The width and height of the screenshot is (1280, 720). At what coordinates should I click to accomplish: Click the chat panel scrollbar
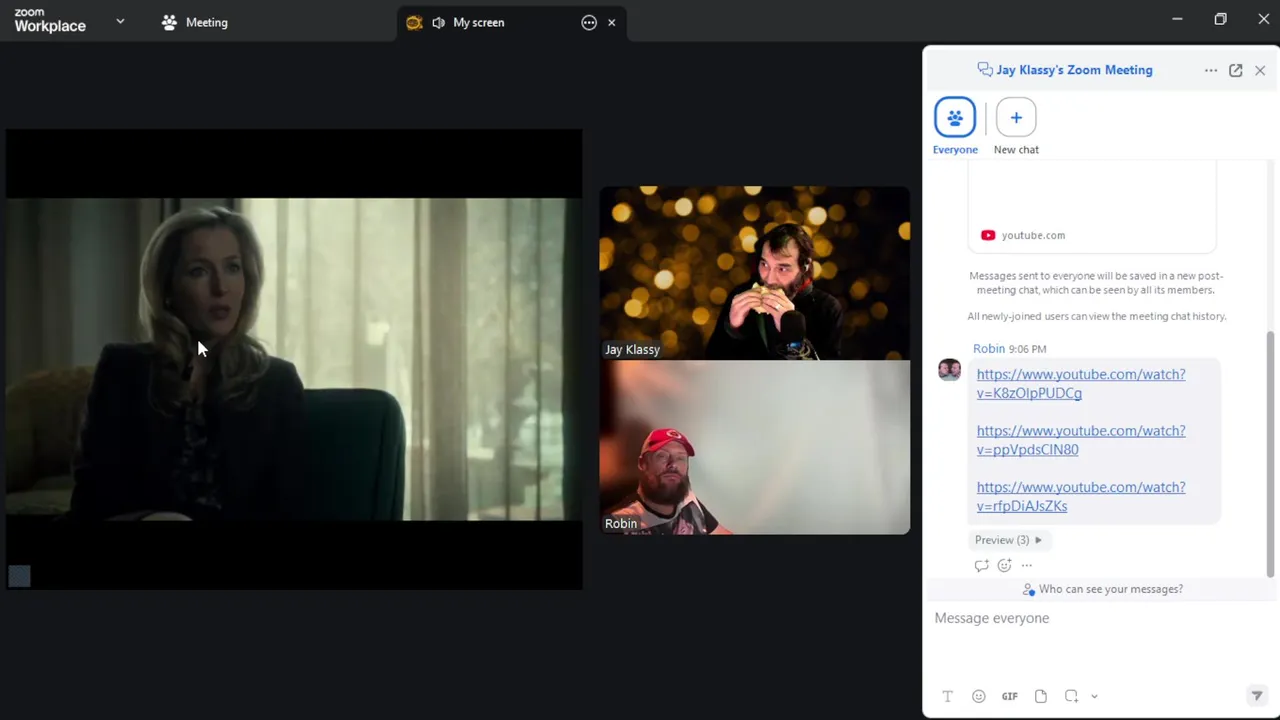(1270, 454)
